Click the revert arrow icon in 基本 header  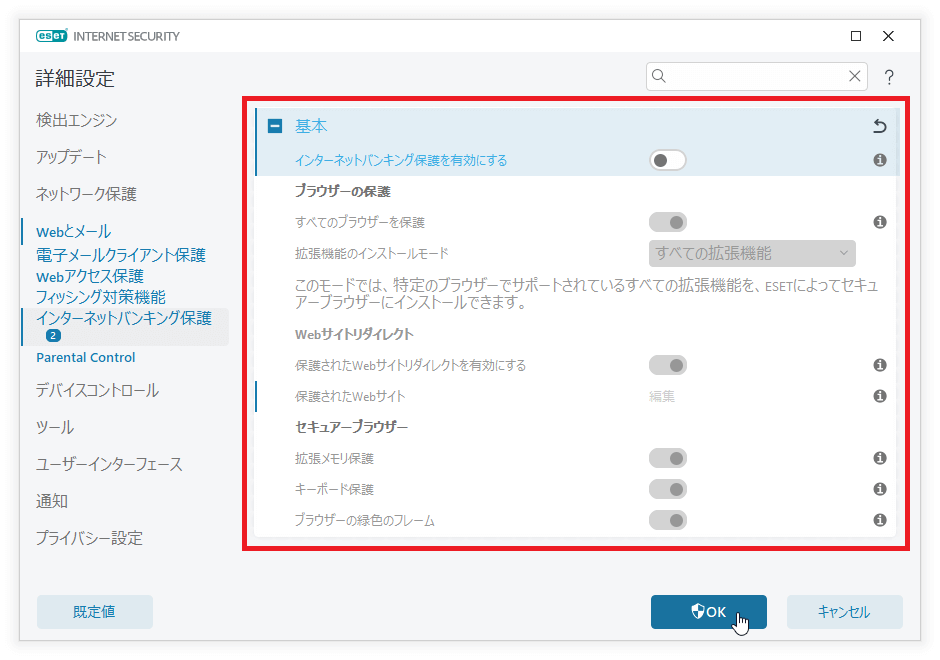point(880,127)
